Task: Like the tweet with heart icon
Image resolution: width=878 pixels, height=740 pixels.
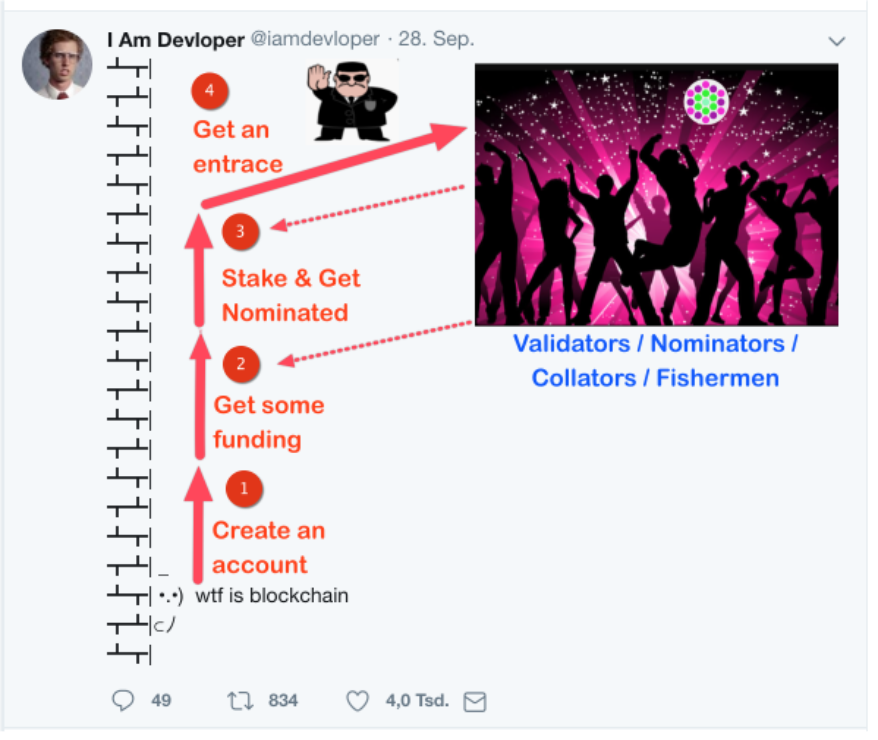Action: pos(357,701)
